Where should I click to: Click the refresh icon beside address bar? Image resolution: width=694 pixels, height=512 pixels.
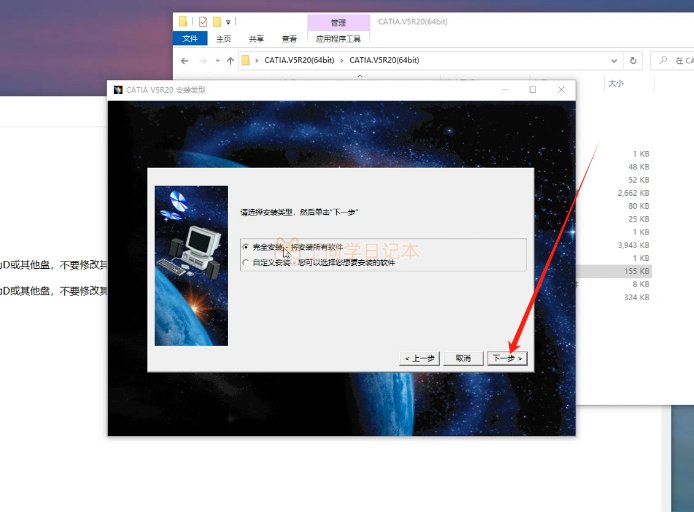634,61
